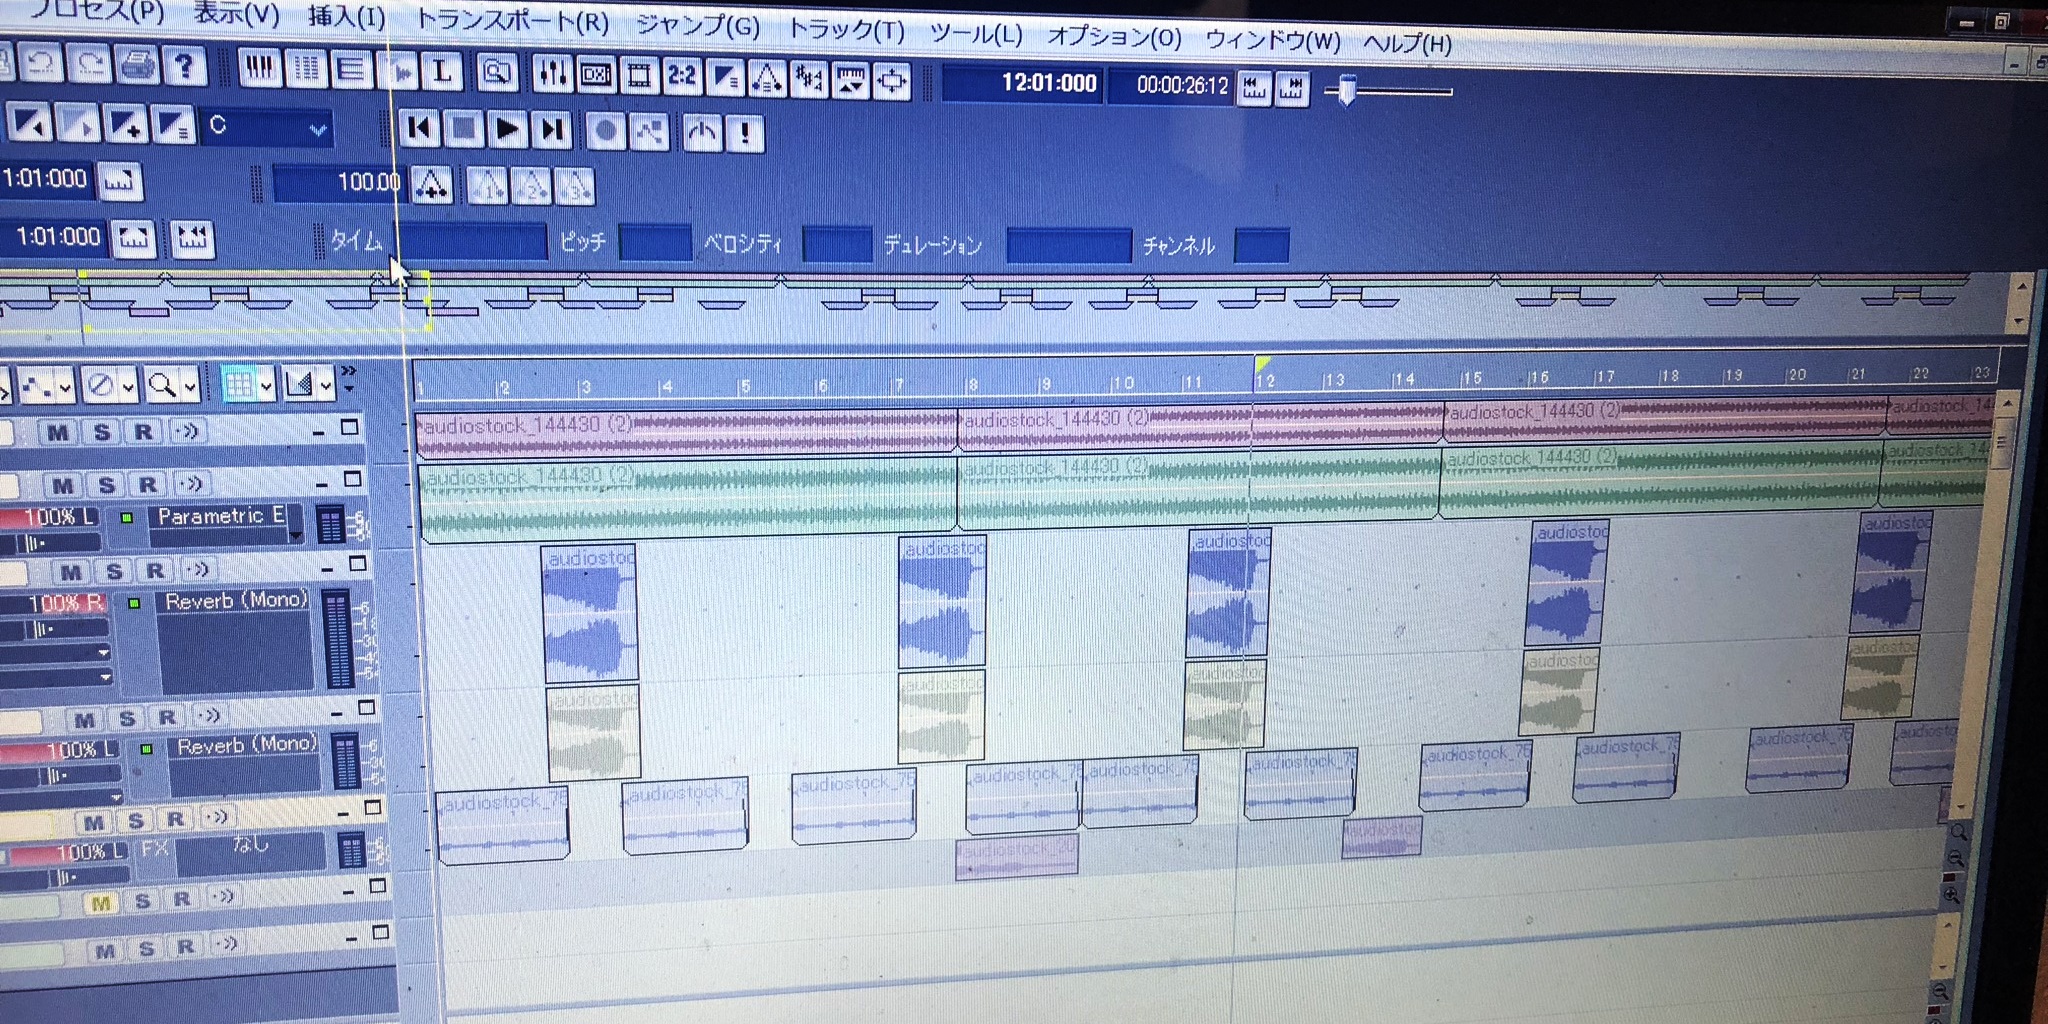
Task: Unmute the track with yellow M button
Action: coord(101,903)
